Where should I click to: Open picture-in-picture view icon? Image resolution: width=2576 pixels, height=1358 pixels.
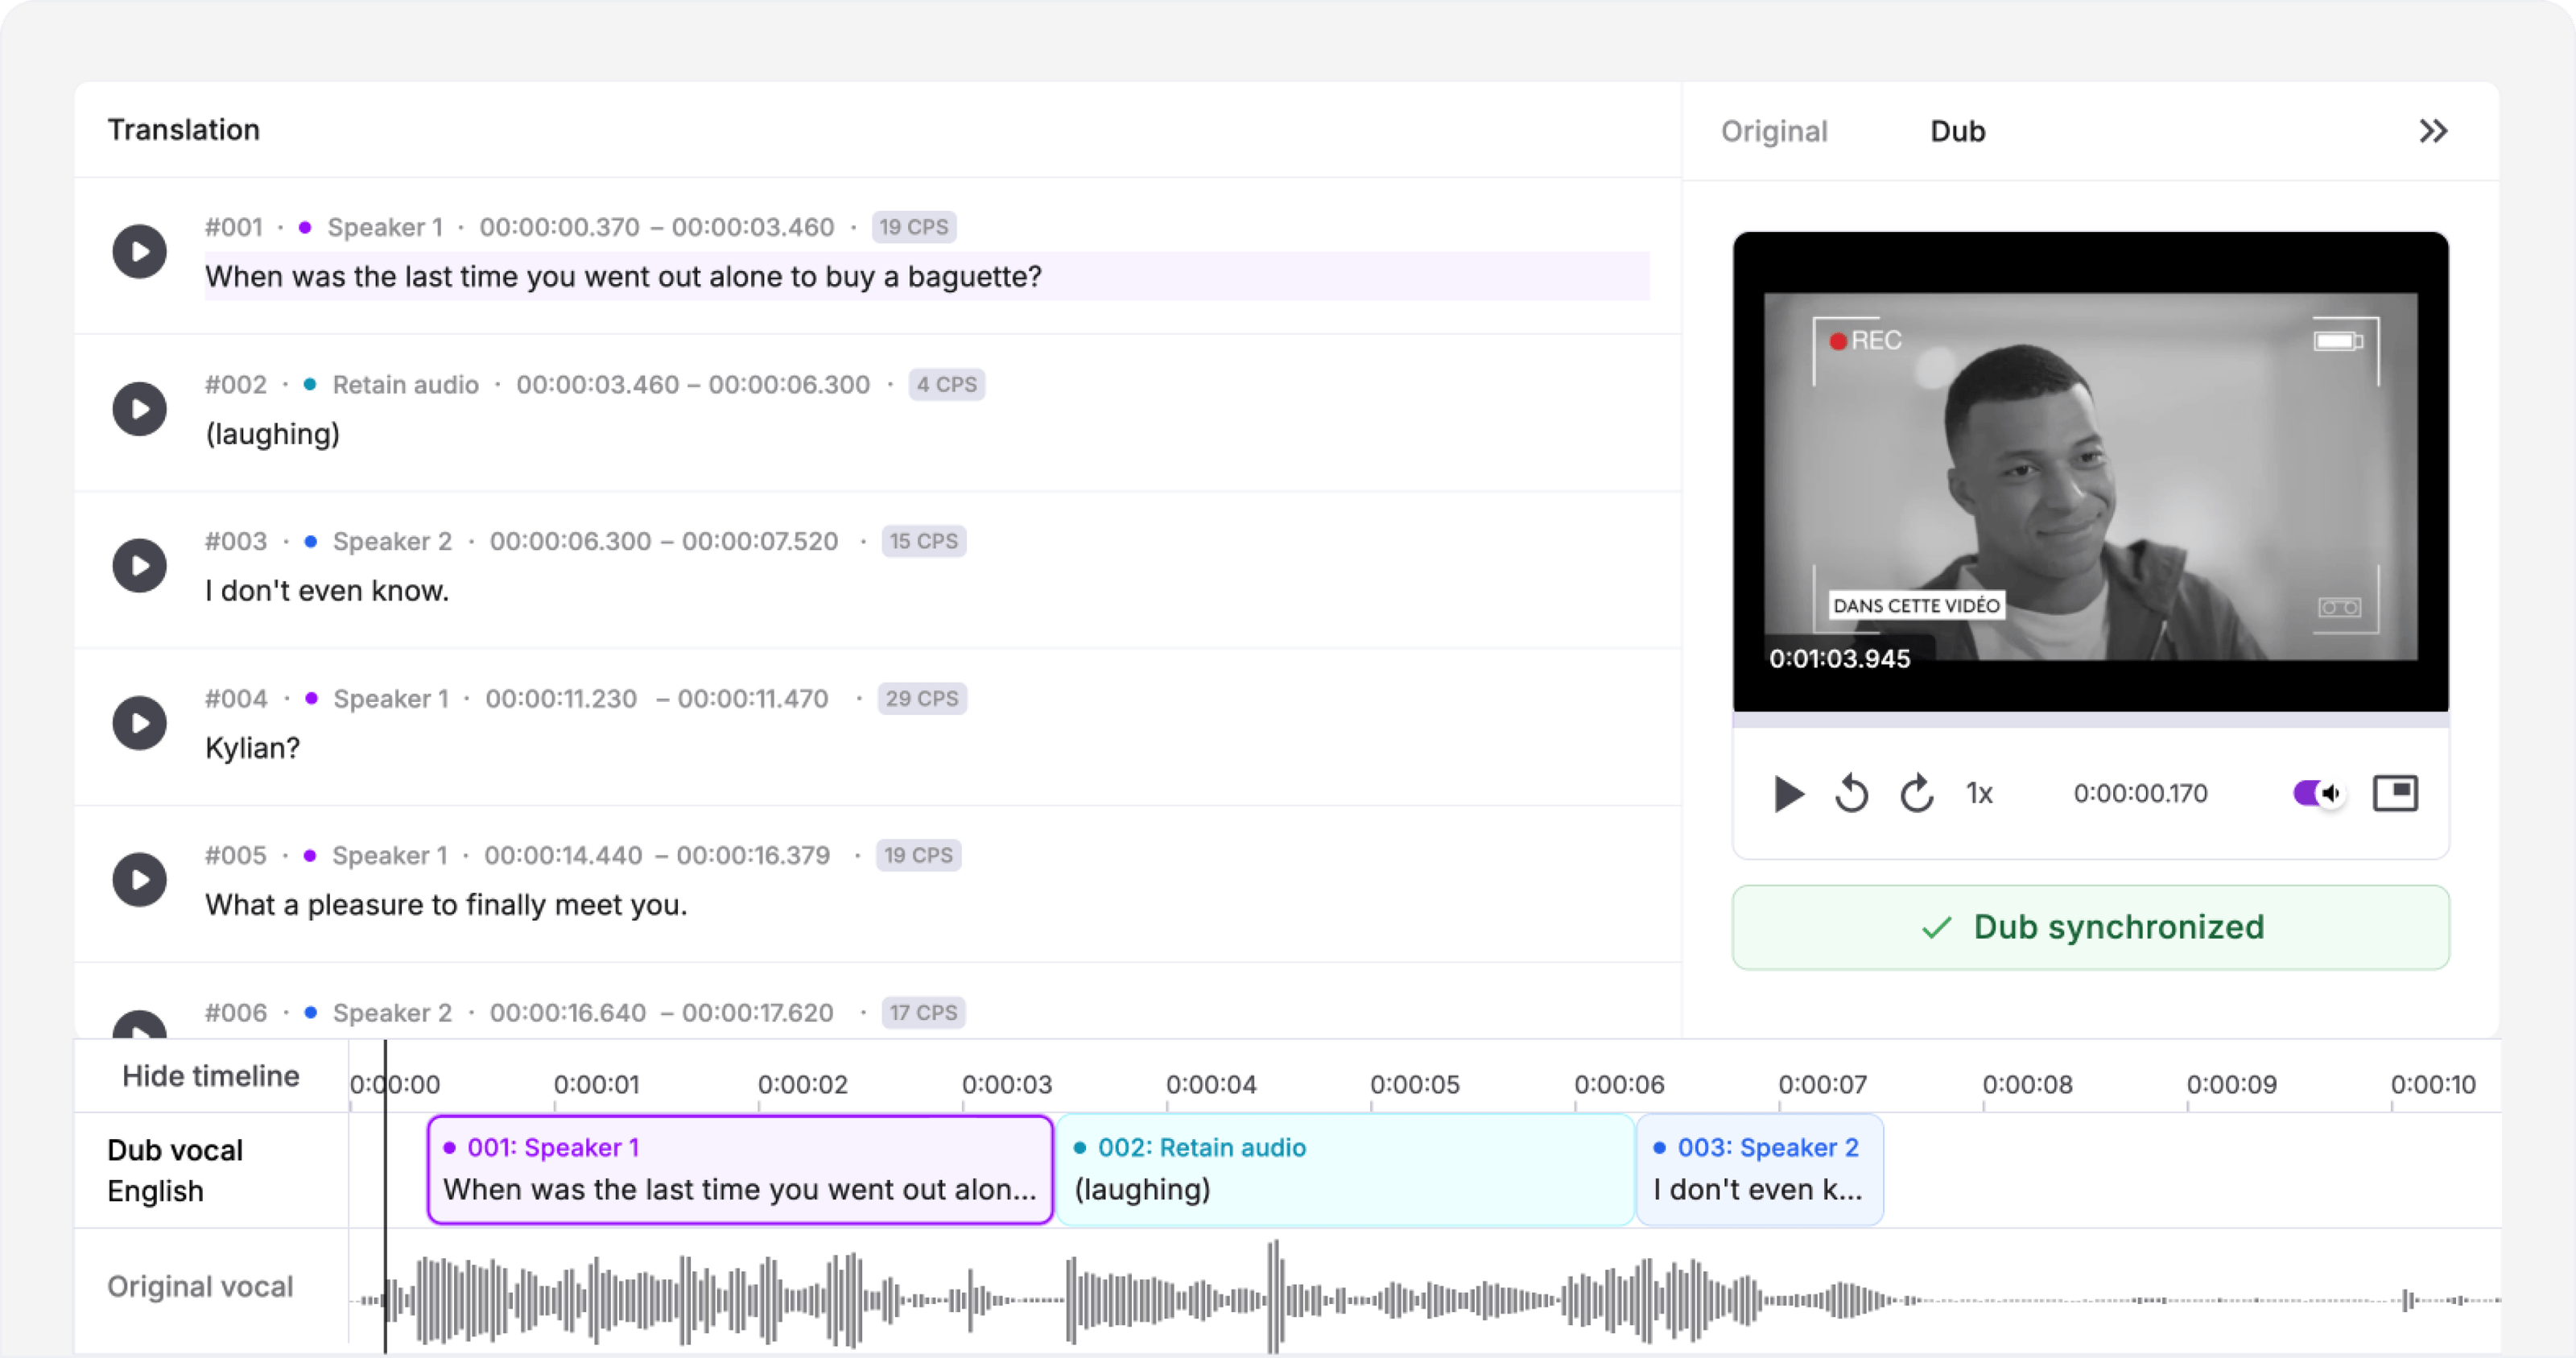click(2395, 794)
